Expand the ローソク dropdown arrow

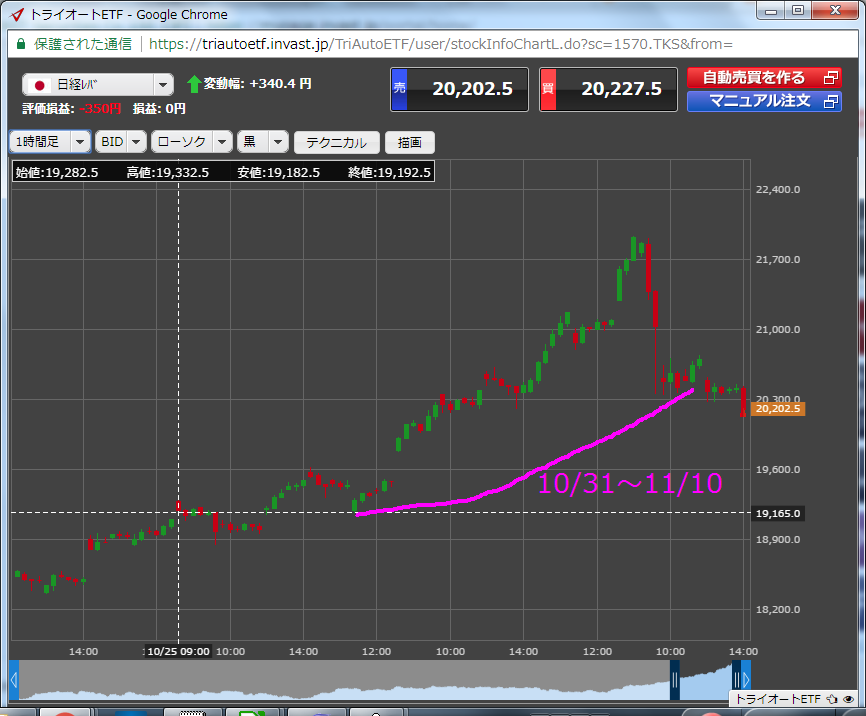(x=222, y=142)
